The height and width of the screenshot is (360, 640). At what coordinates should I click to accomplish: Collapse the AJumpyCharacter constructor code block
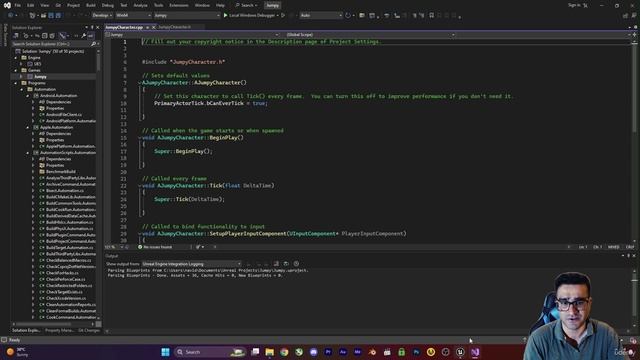(x=139, y=83)
